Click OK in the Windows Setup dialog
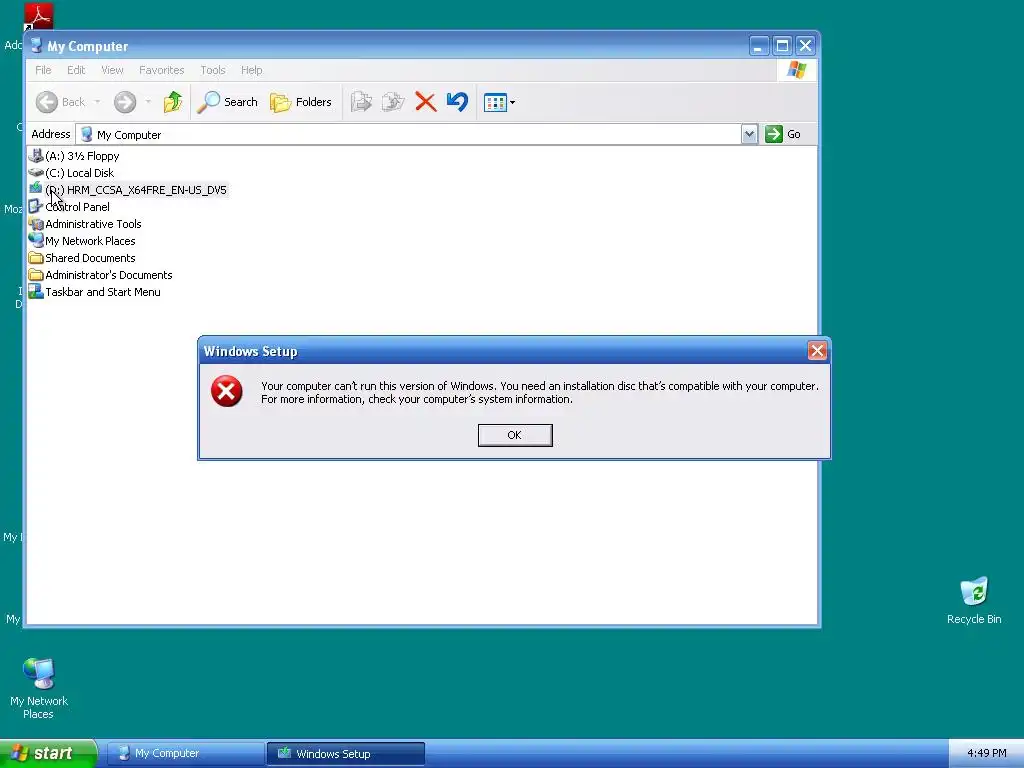Viewport: 1024px width, 768px height. tap(515, 435)
